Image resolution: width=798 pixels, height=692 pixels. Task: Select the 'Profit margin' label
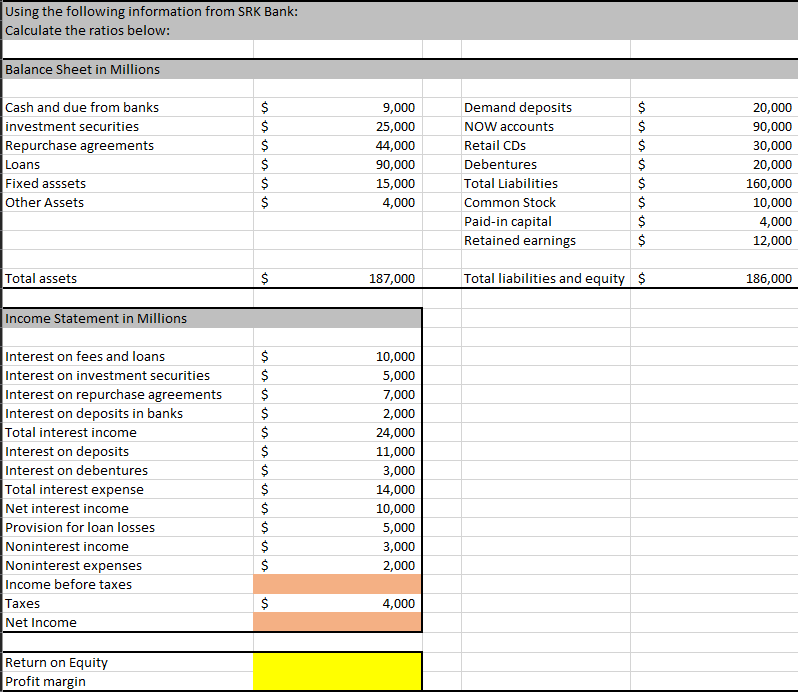(128, 681)
